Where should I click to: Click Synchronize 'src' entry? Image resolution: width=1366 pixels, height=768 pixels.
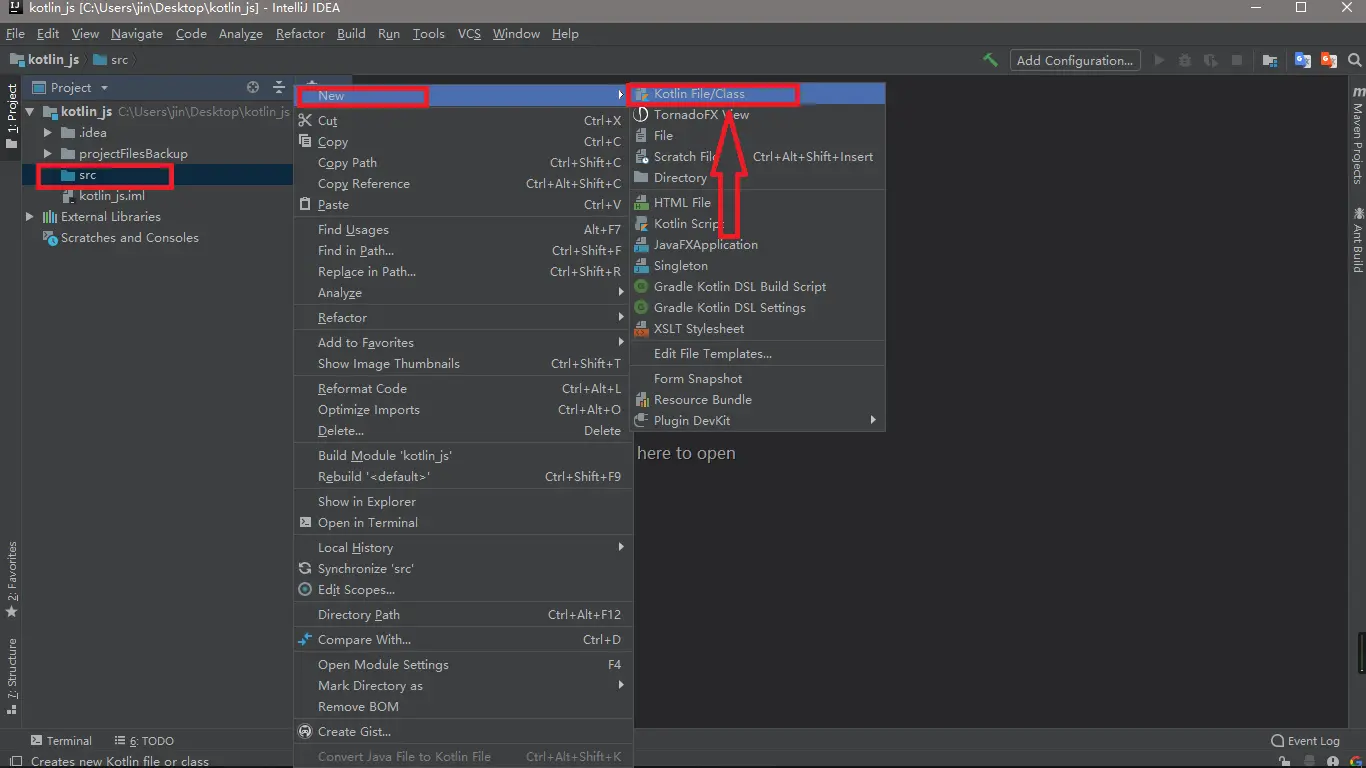click(x=463, y=569)
